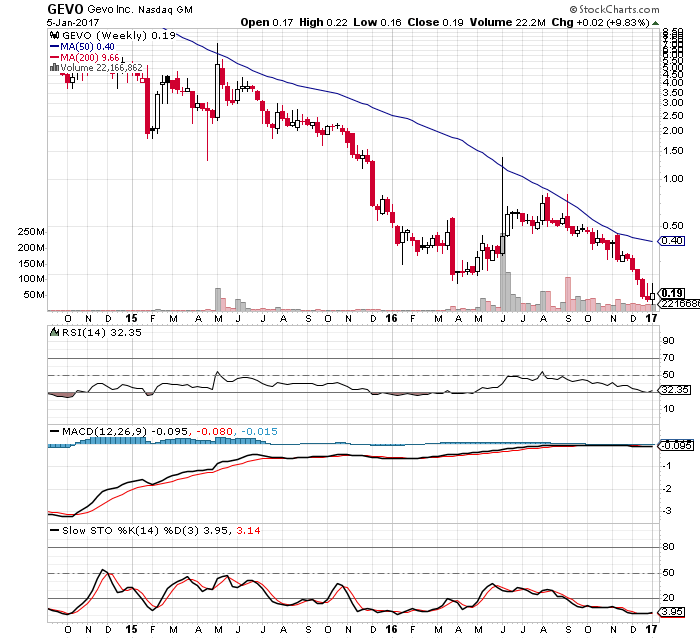Click the 50M volume axis label

tap(34, 295)
